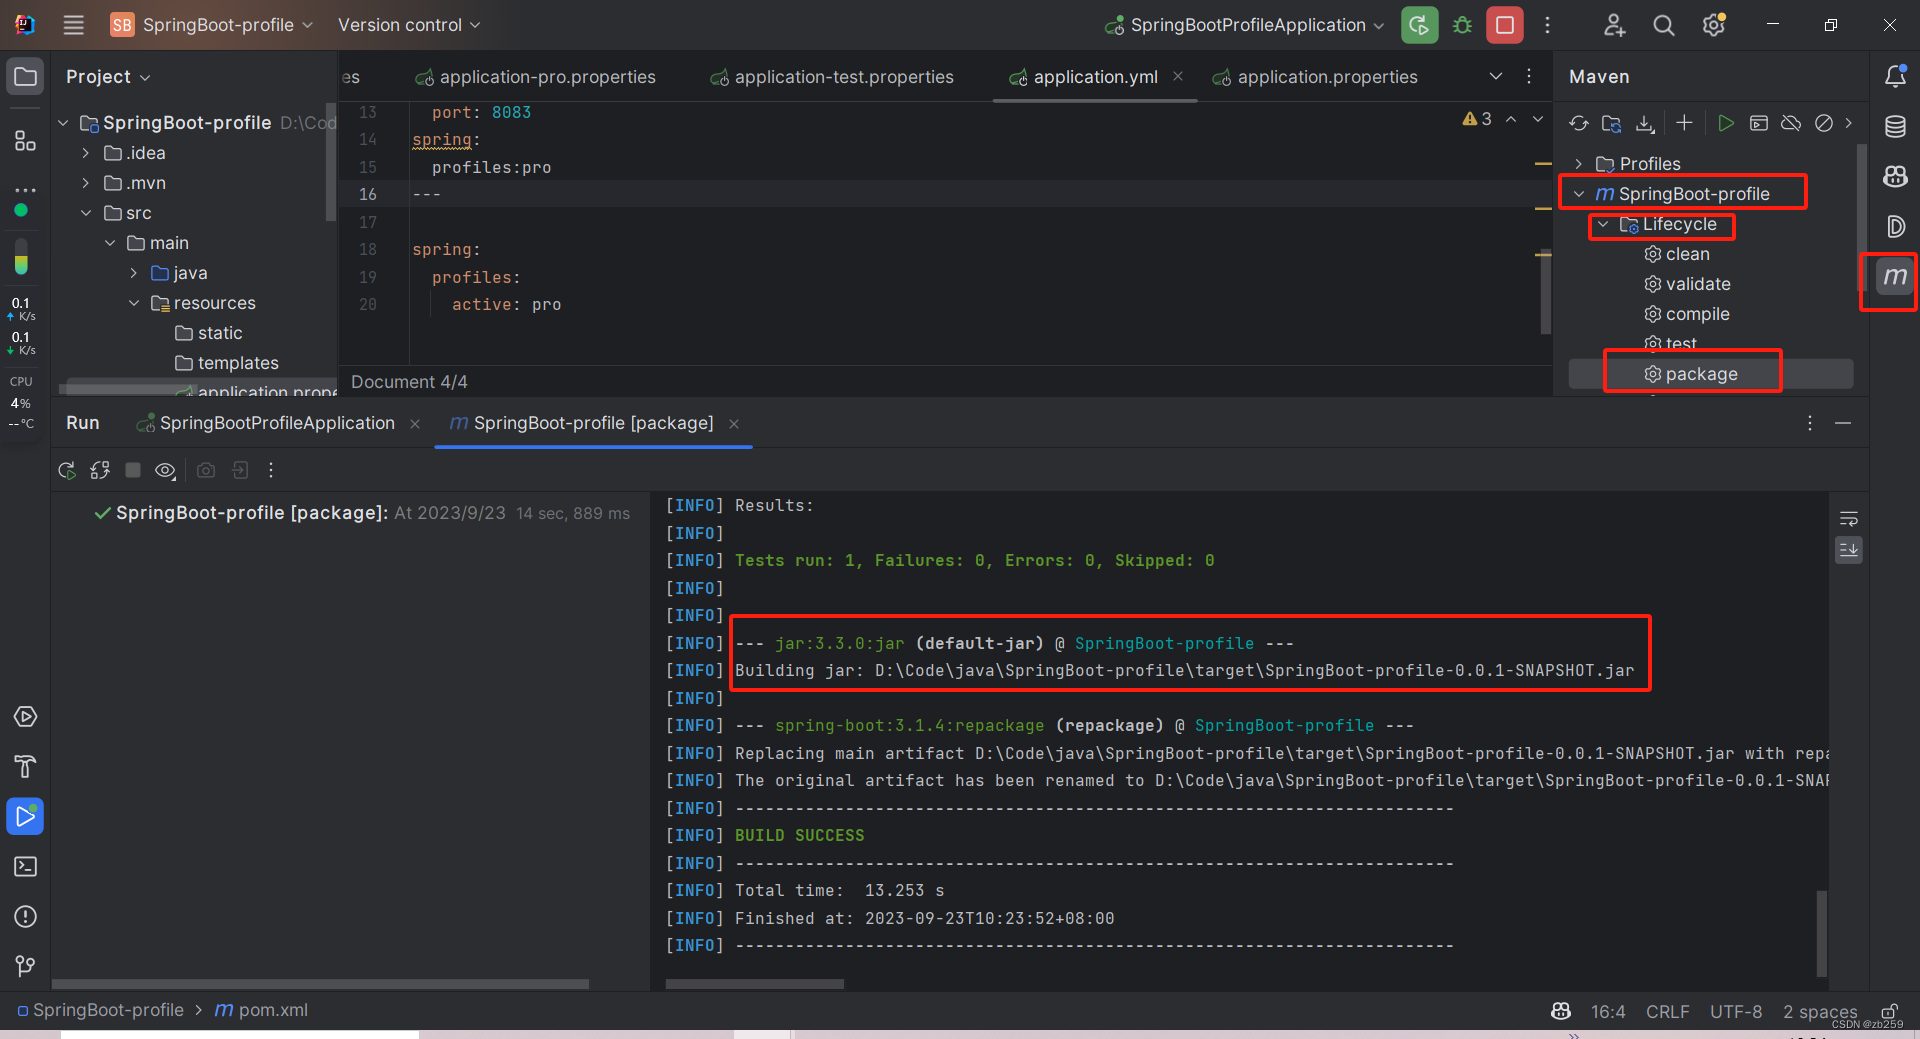Open the Maven tool window icon
This screenshot has width=1920, height=1039.
pos(1895,276)
